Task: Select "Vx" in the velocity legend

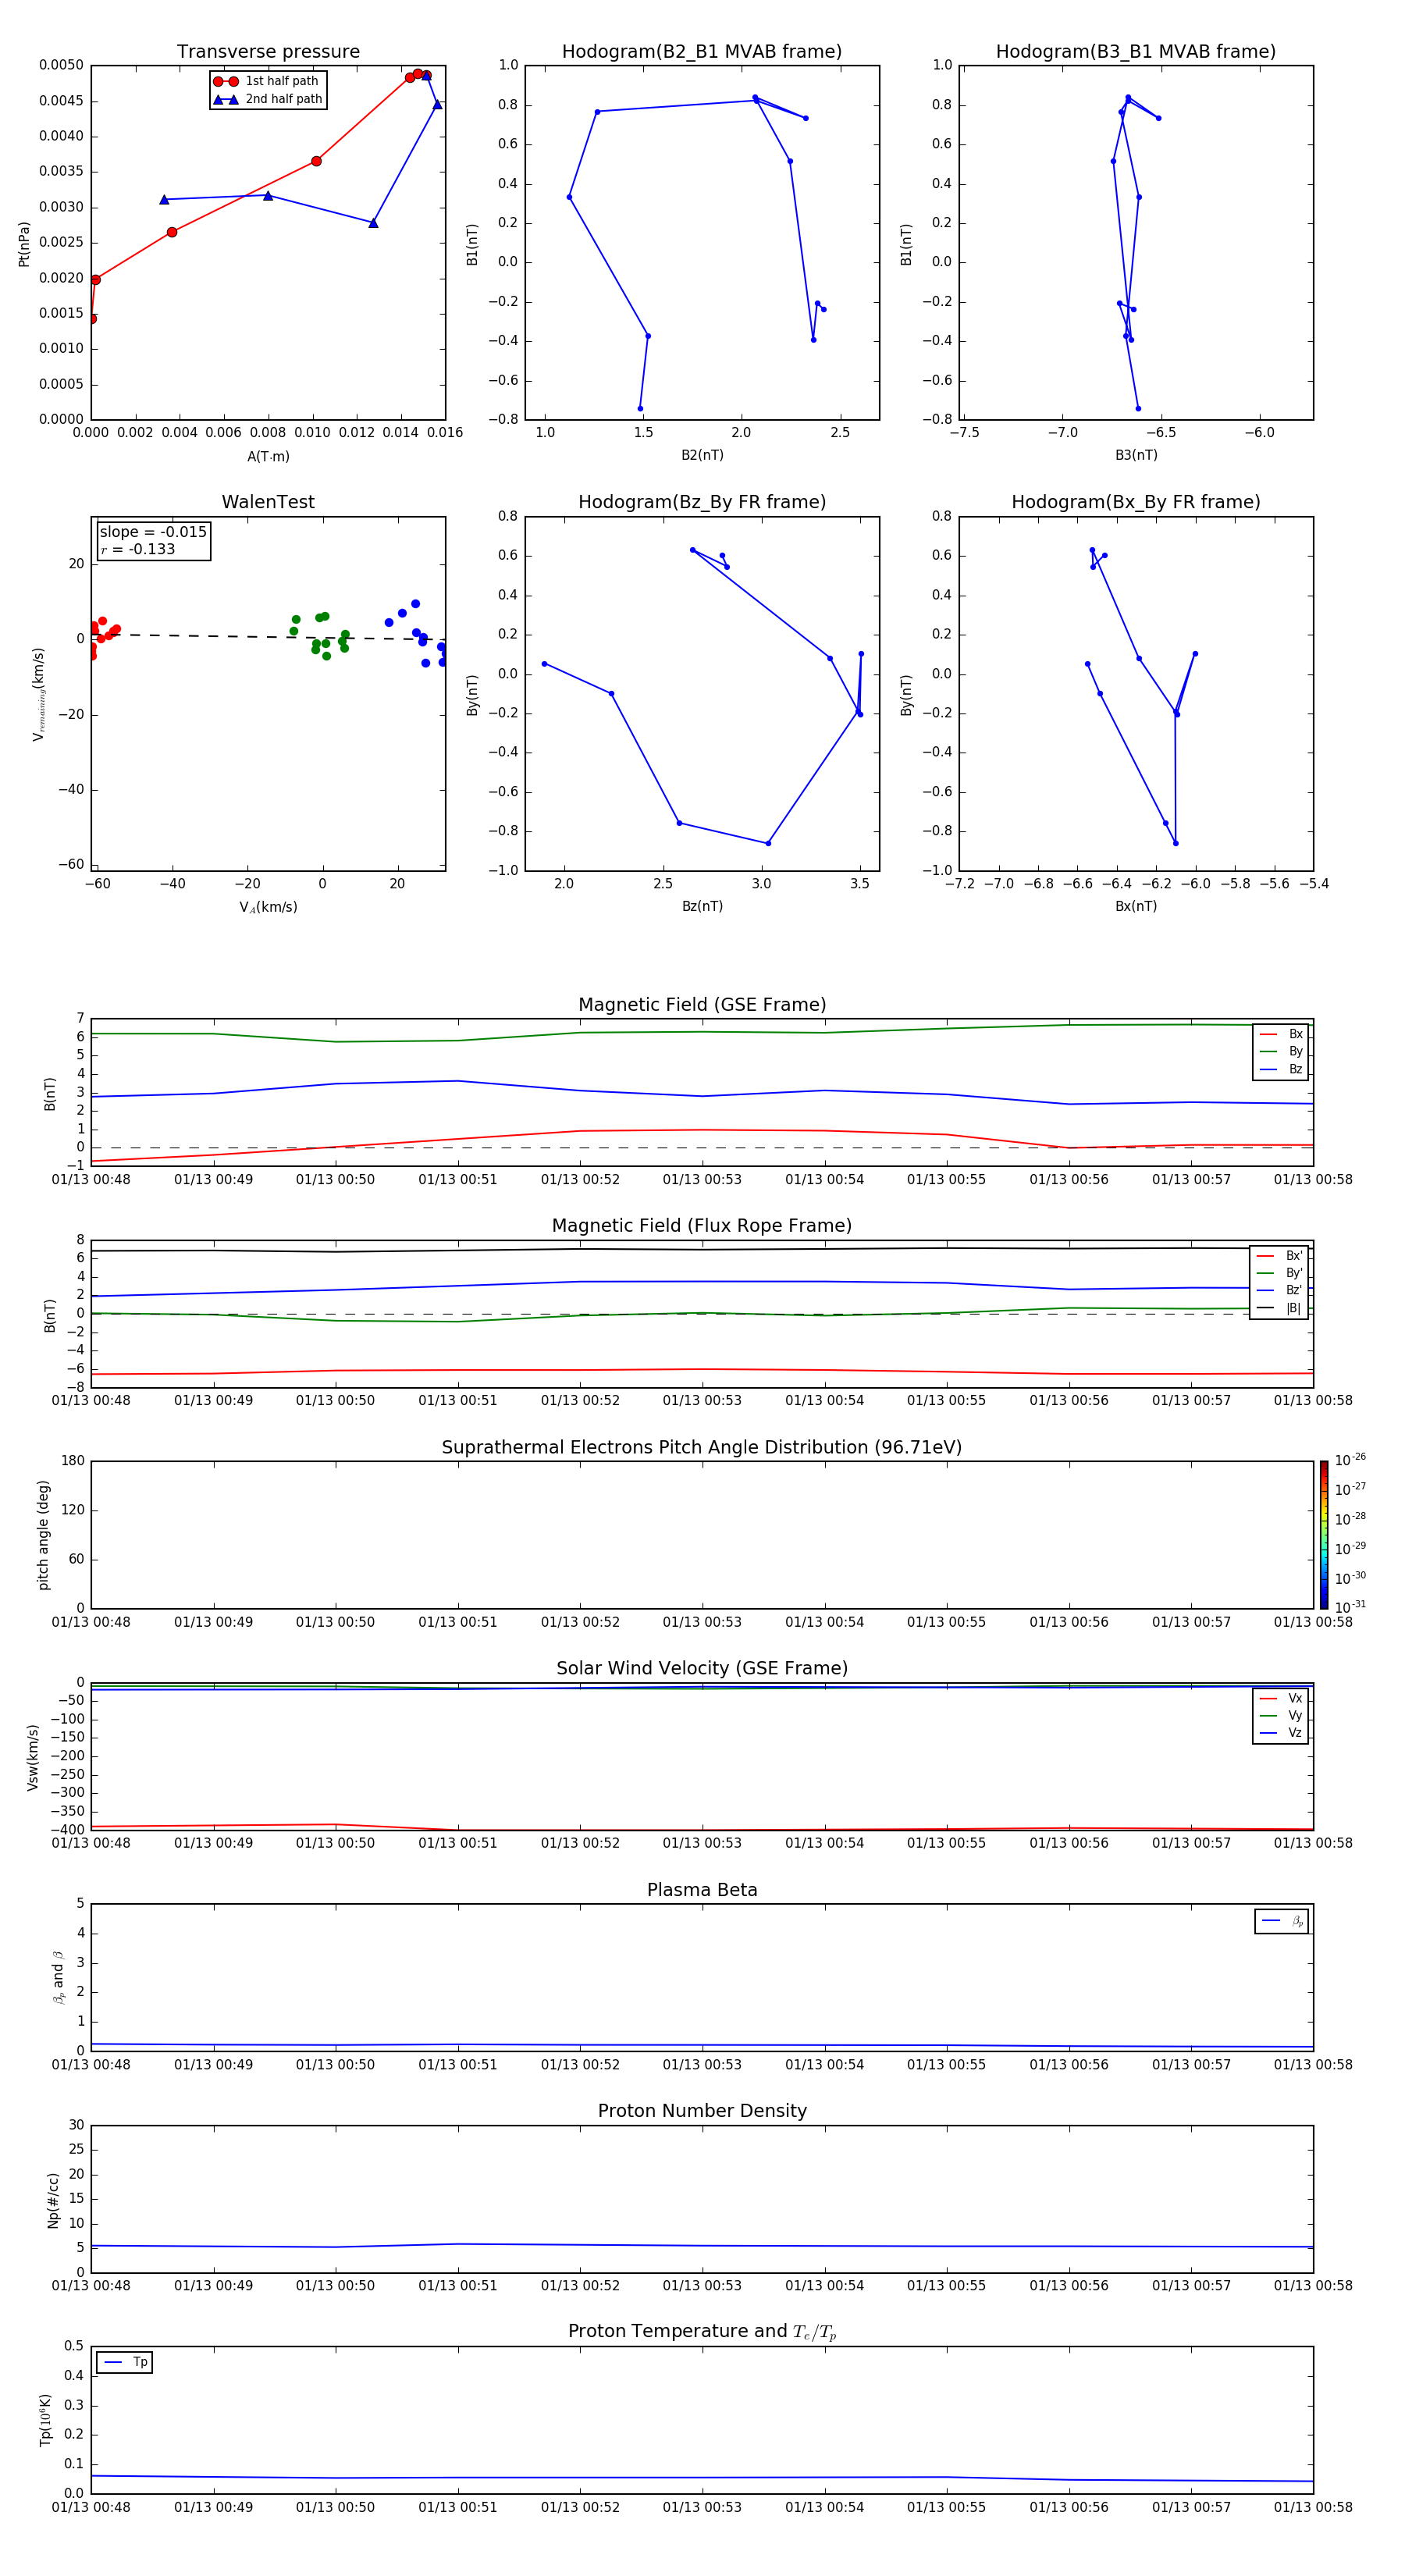Action: [1281, 1699]
